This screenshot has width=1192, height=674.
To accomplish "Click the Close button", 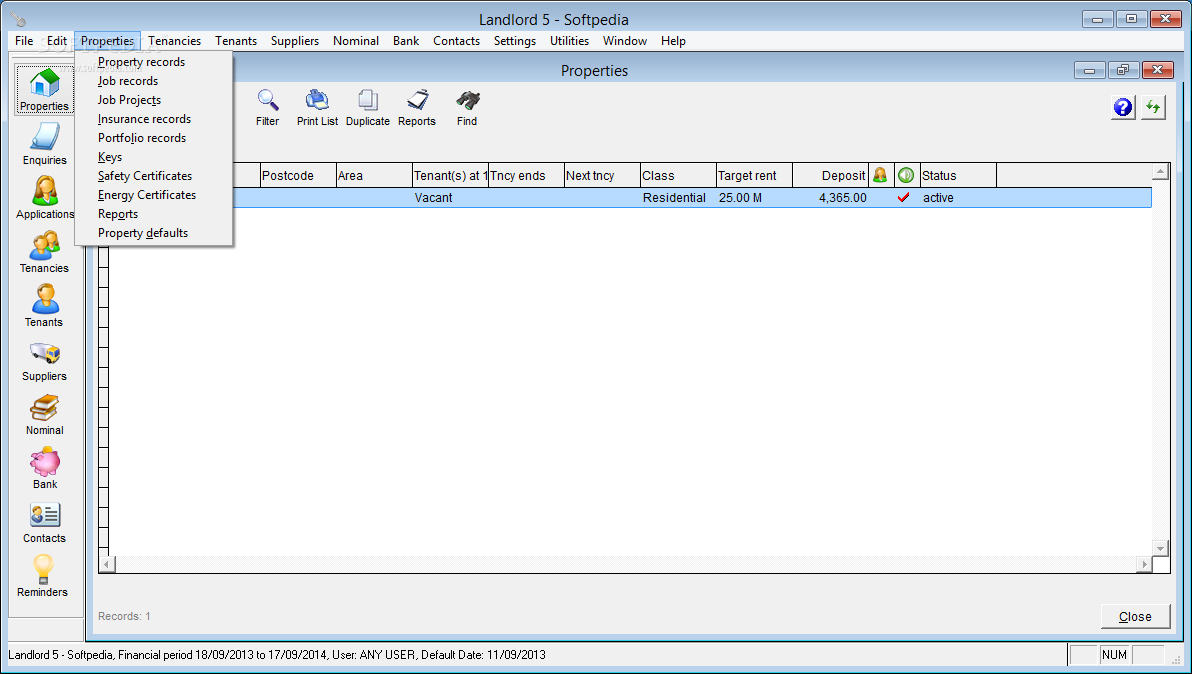I will pyautogui.click(x=1135, y=616).
